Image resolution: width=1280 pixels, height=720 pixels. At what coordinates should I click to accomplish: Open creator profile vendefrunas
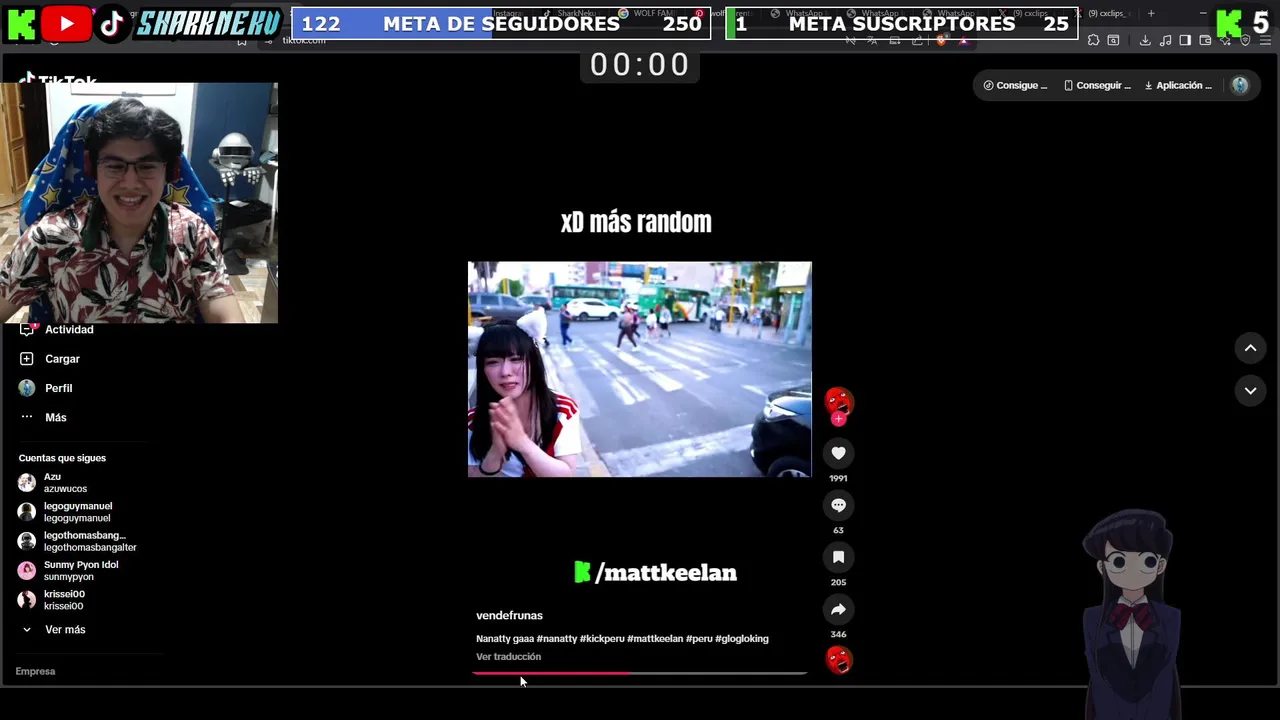509,616
